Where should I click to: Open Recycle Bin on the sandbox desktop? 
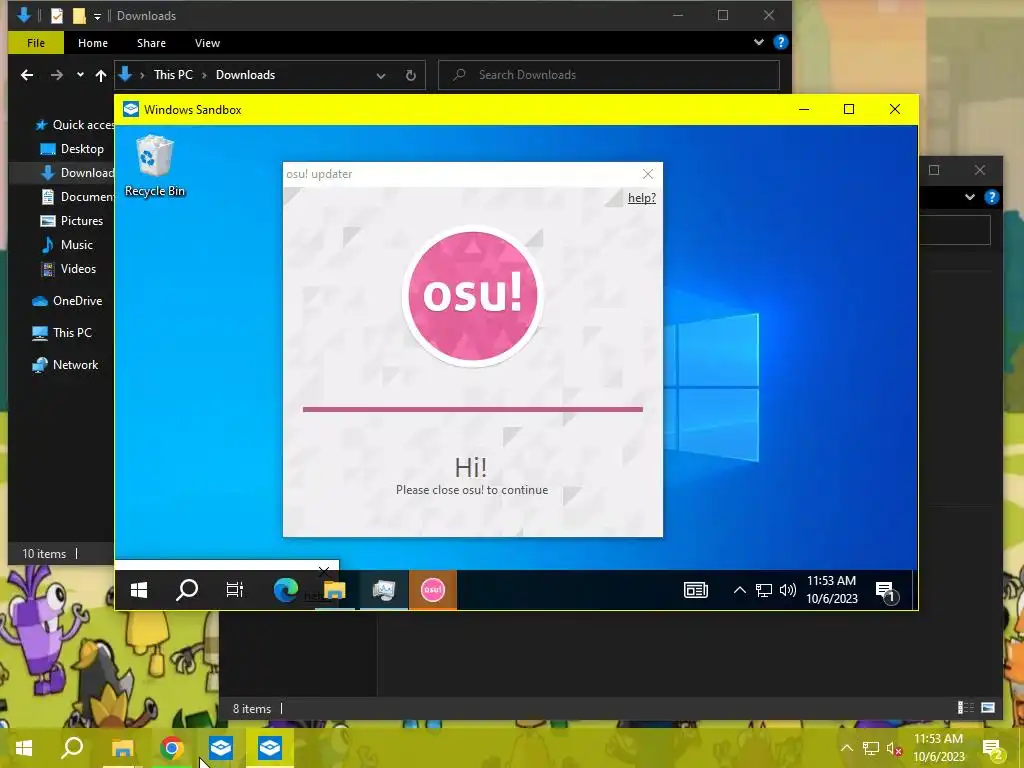tap(155, 165)
